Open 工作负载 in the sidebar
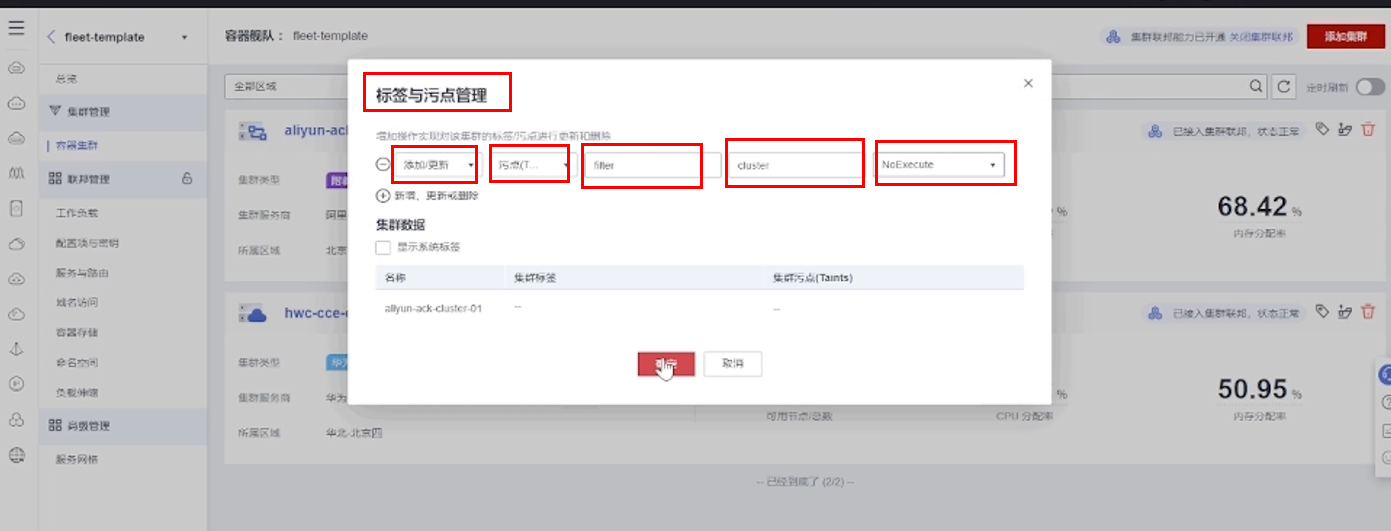This screenshot has width=1391, height=531. tap(77, 213)
